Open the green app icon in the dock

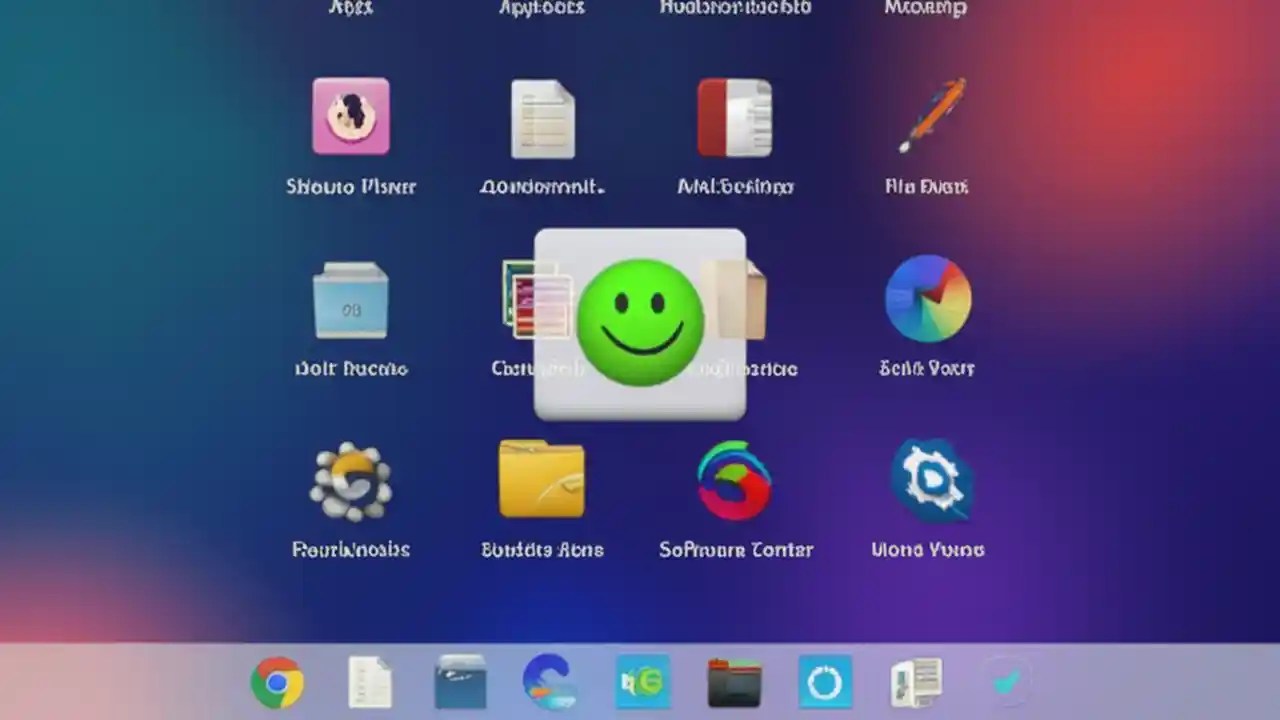pyautogui.click(x=642, y=681)
